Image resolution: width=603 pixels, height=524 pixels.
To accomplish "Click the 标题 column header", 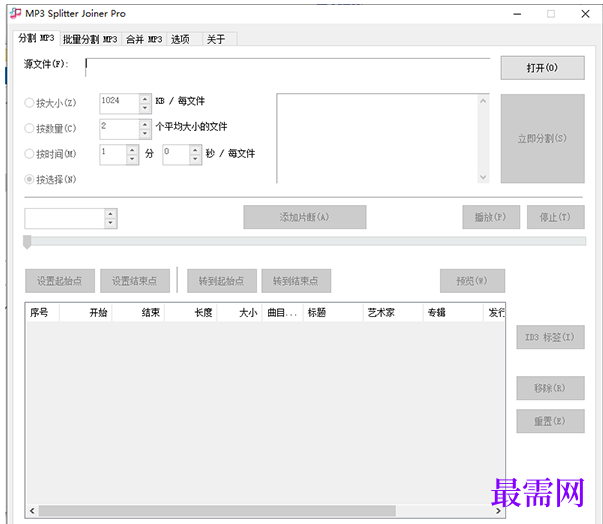I will pos(333,313).
